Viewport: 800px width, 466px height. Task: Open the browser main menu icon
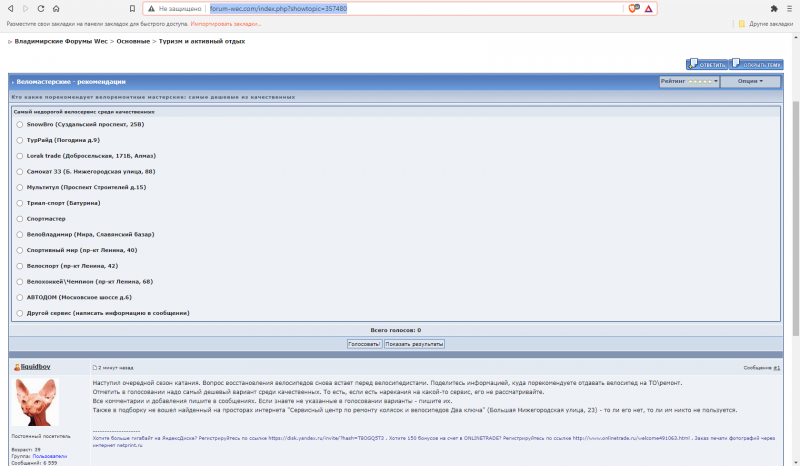pyautogui.click(x=789, y=9)
